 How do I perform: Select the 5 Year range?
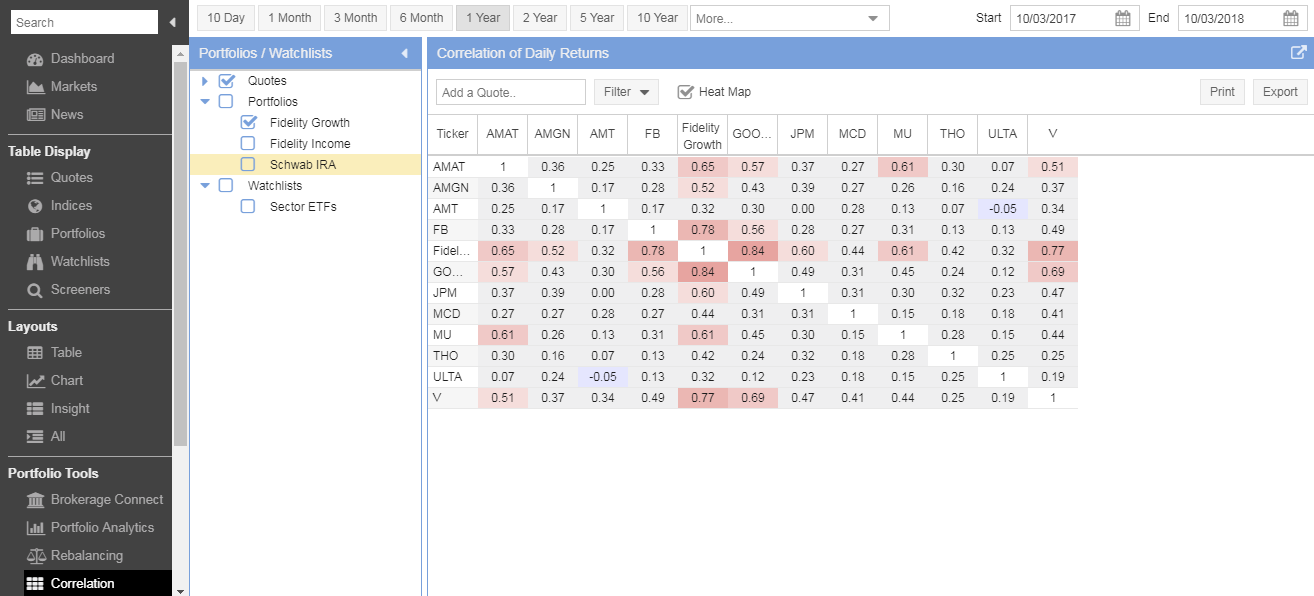pos(597,18)
